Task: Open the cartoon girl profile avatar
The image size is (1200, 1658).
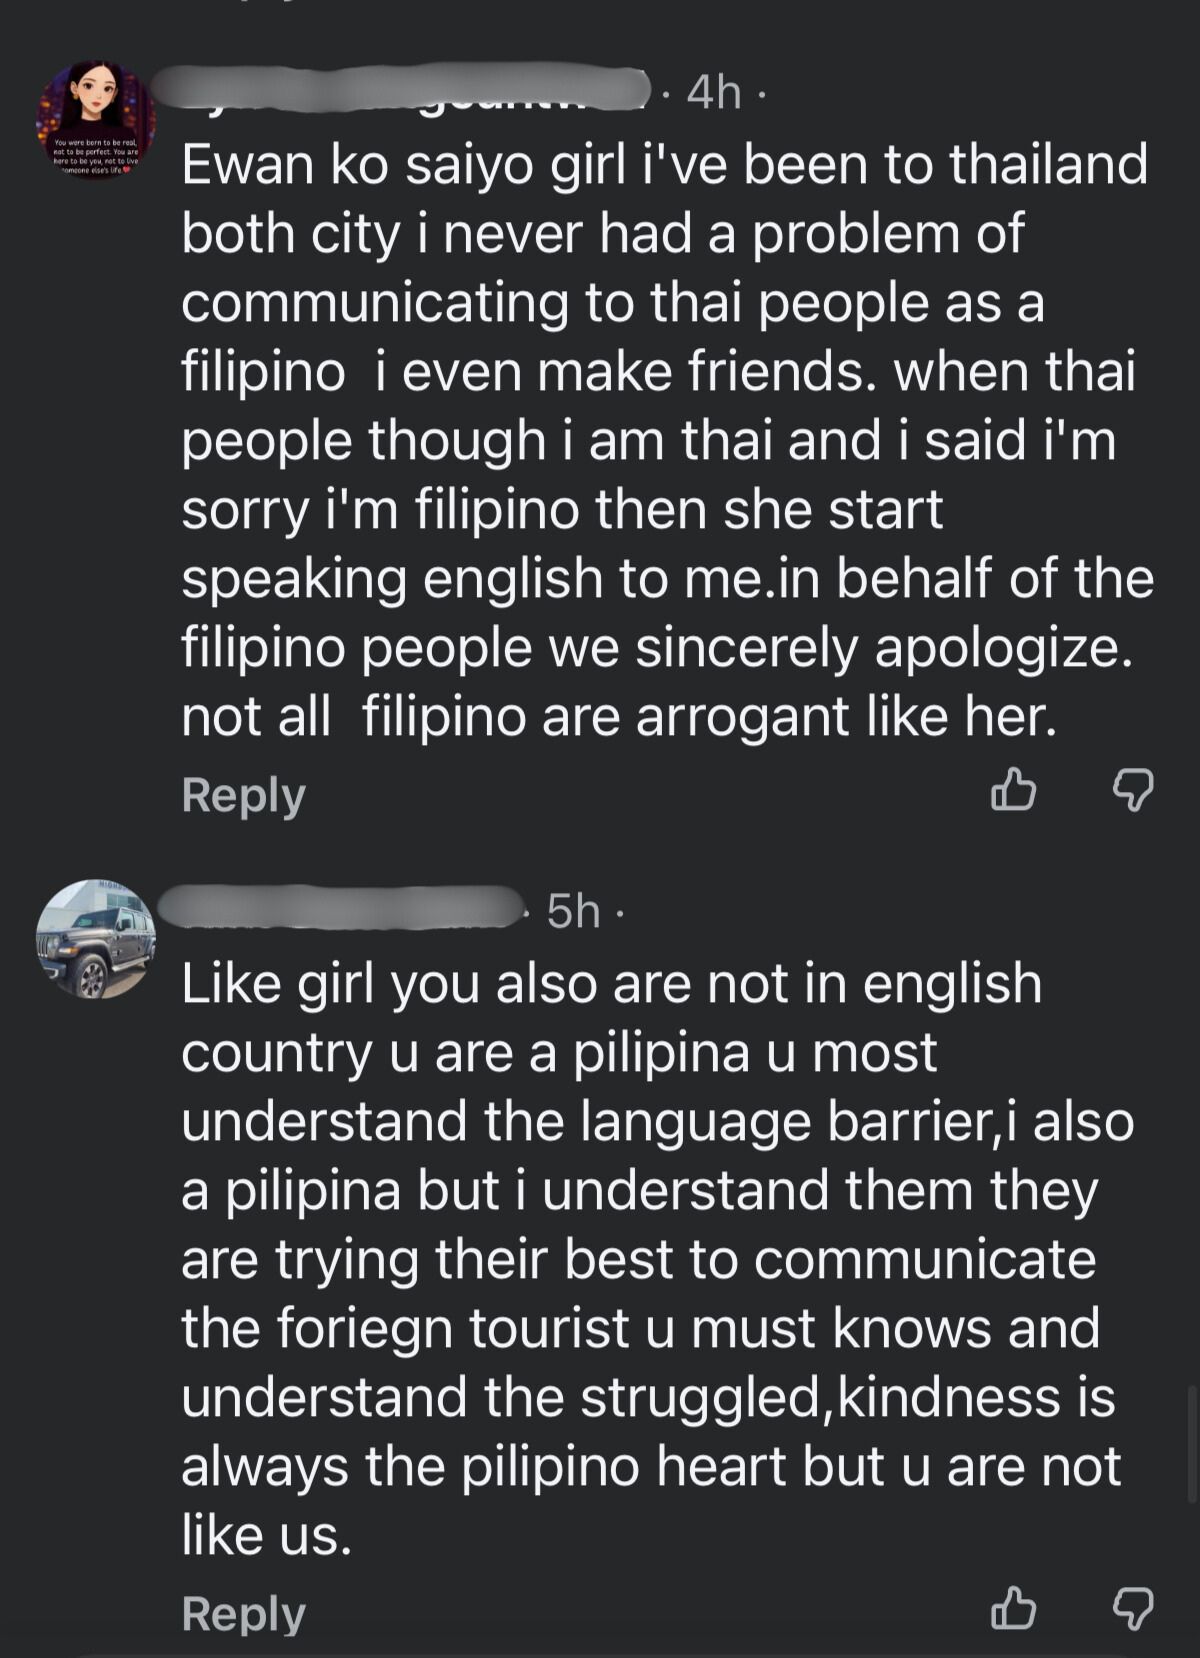Action: (x=96, y=120)
